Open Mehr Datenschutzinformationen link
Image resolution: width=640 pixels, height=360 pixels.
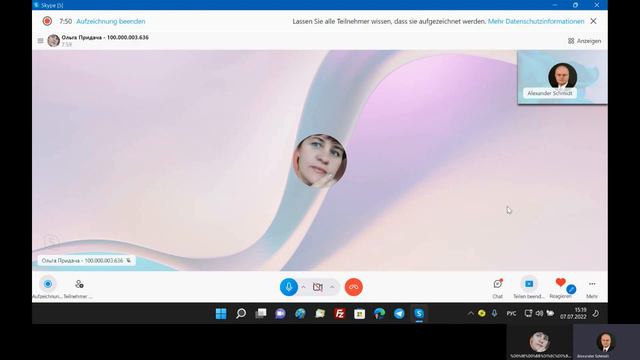(536, 21)
